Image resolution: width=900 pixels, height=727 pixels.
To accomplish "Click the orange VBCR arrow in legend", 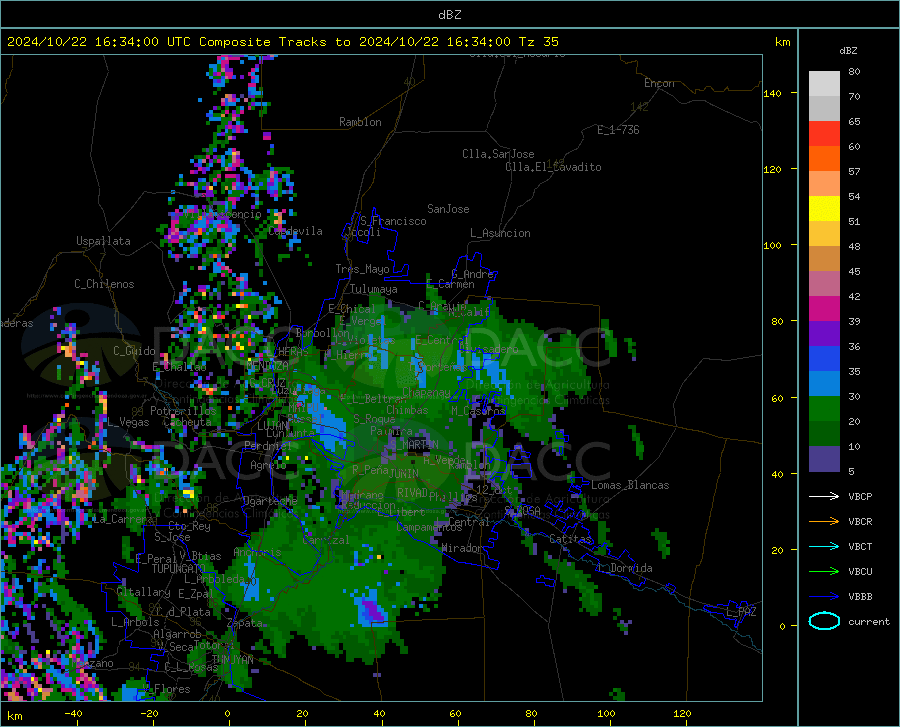I will coord(824,522).
